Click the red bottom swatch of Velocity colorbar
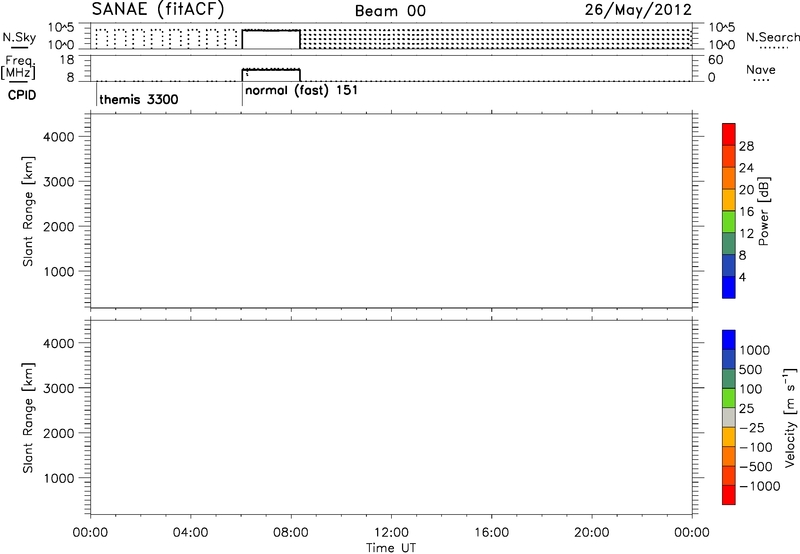The height and width of the screenshot is (554, 800). click(x=729, y=495)
